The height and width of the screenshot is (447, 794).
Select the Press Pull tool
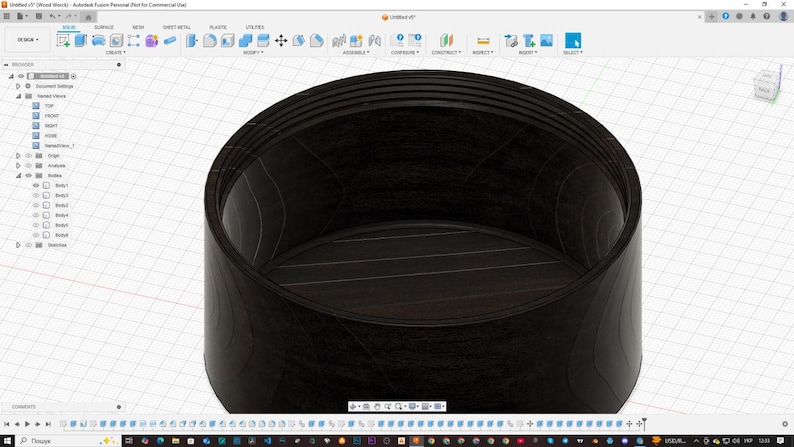point(192,40)
